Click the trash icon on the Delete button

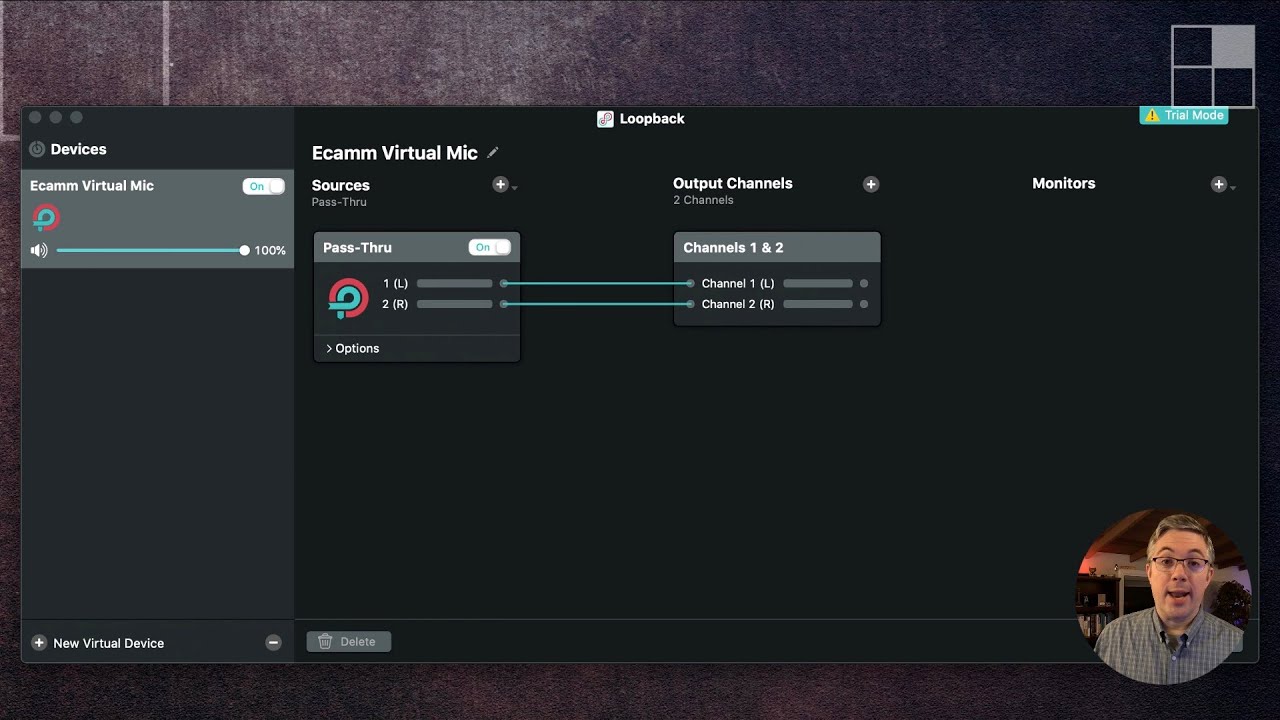pos(325,642)
